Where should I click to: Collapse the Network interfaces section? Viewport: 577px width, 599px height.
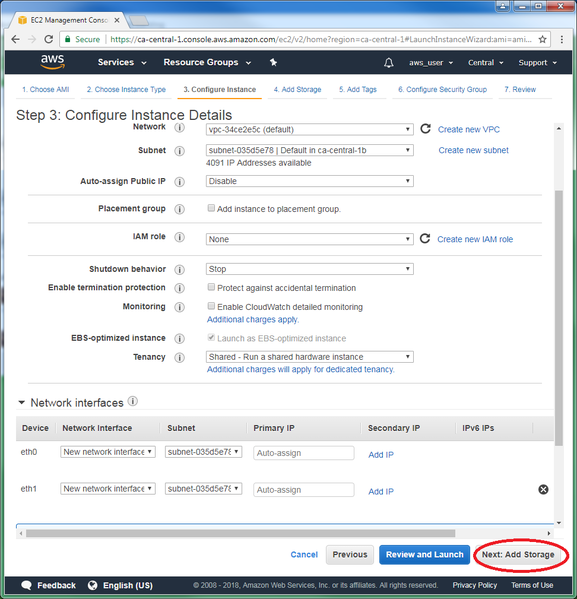coord(22,402)
